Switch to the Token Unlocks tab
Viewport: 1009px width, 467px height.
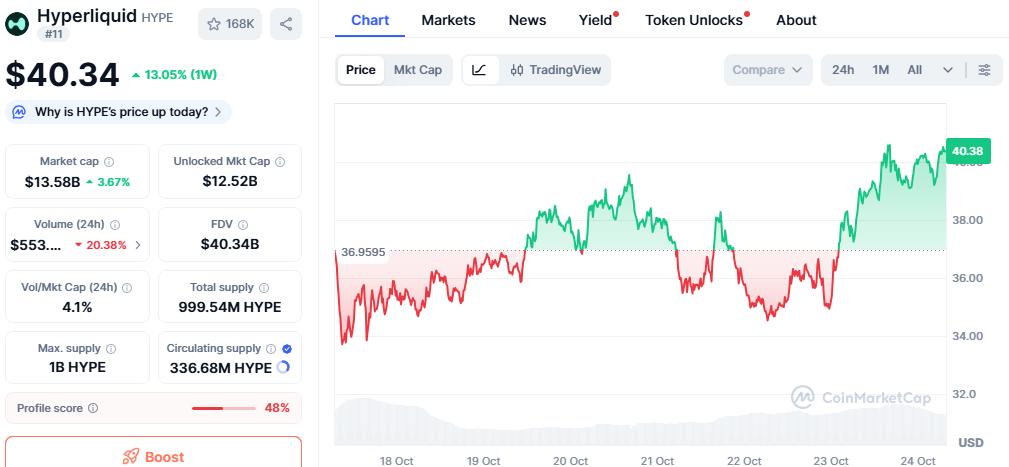click(694, 20)
